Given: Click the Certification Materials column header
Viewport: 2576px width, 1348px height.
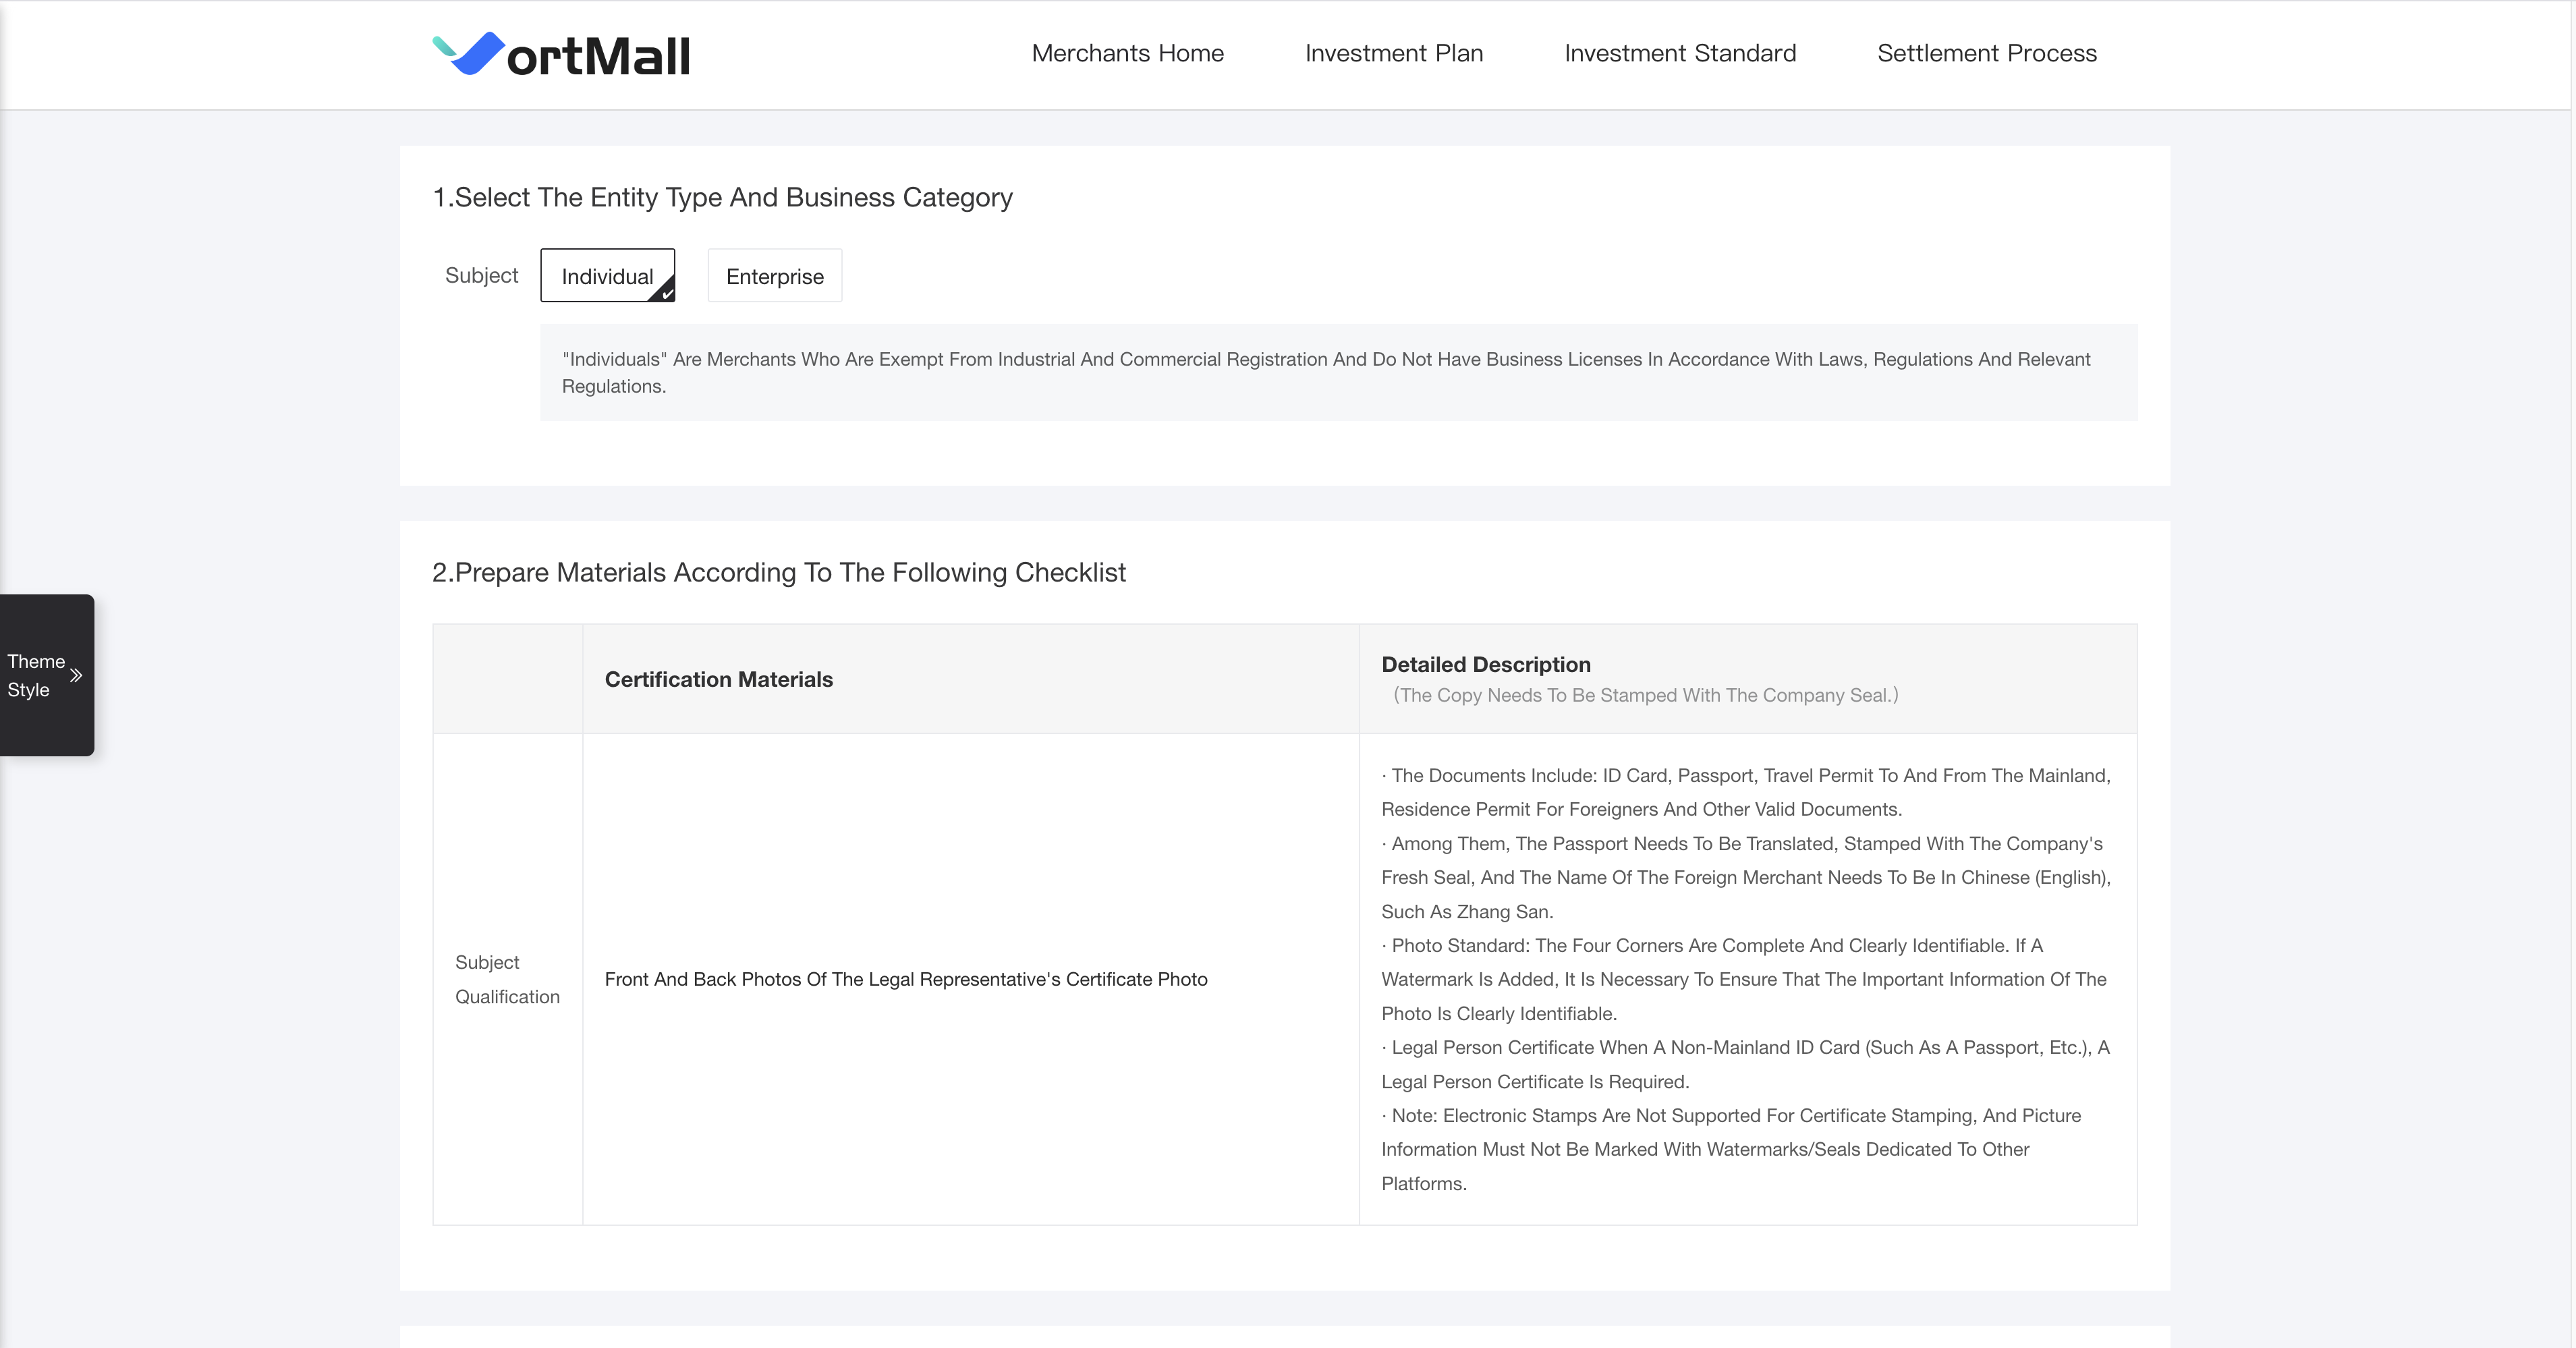Looking at the screenshot, I should pyautogui.click(x=718, y=679).
